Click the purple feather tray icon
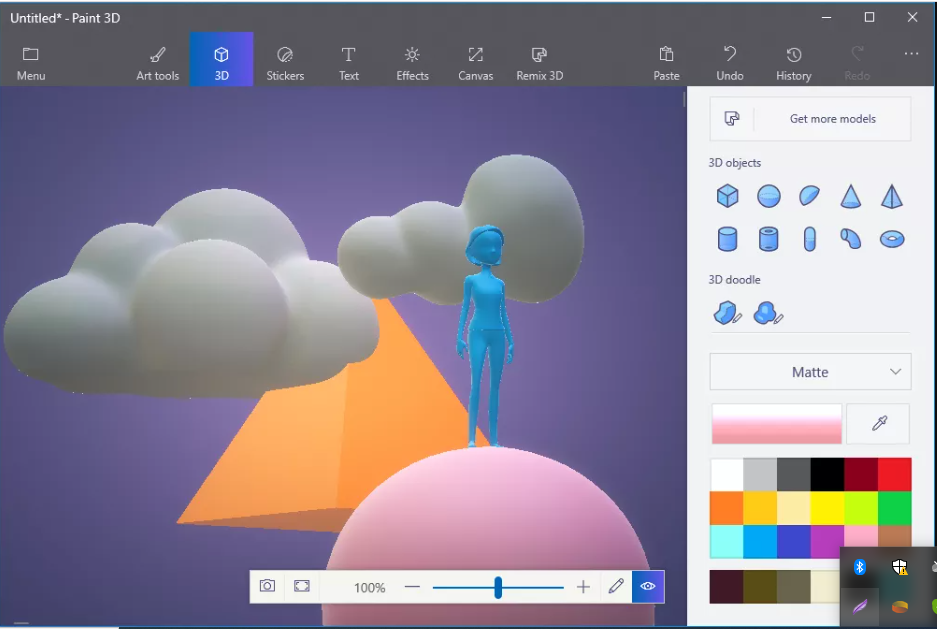Image resolution: width=937 pixels, height=629 pixels. pos(859,607)
